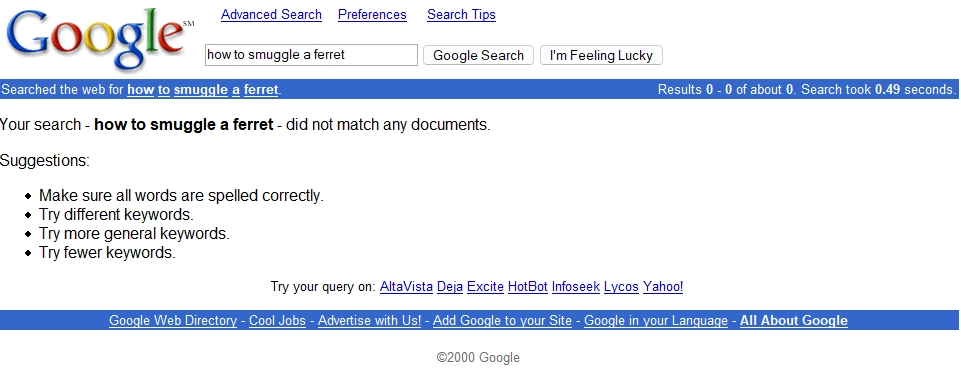Open Google Web Directory link
The image size is (961, 370).
[x=173, y=320]
